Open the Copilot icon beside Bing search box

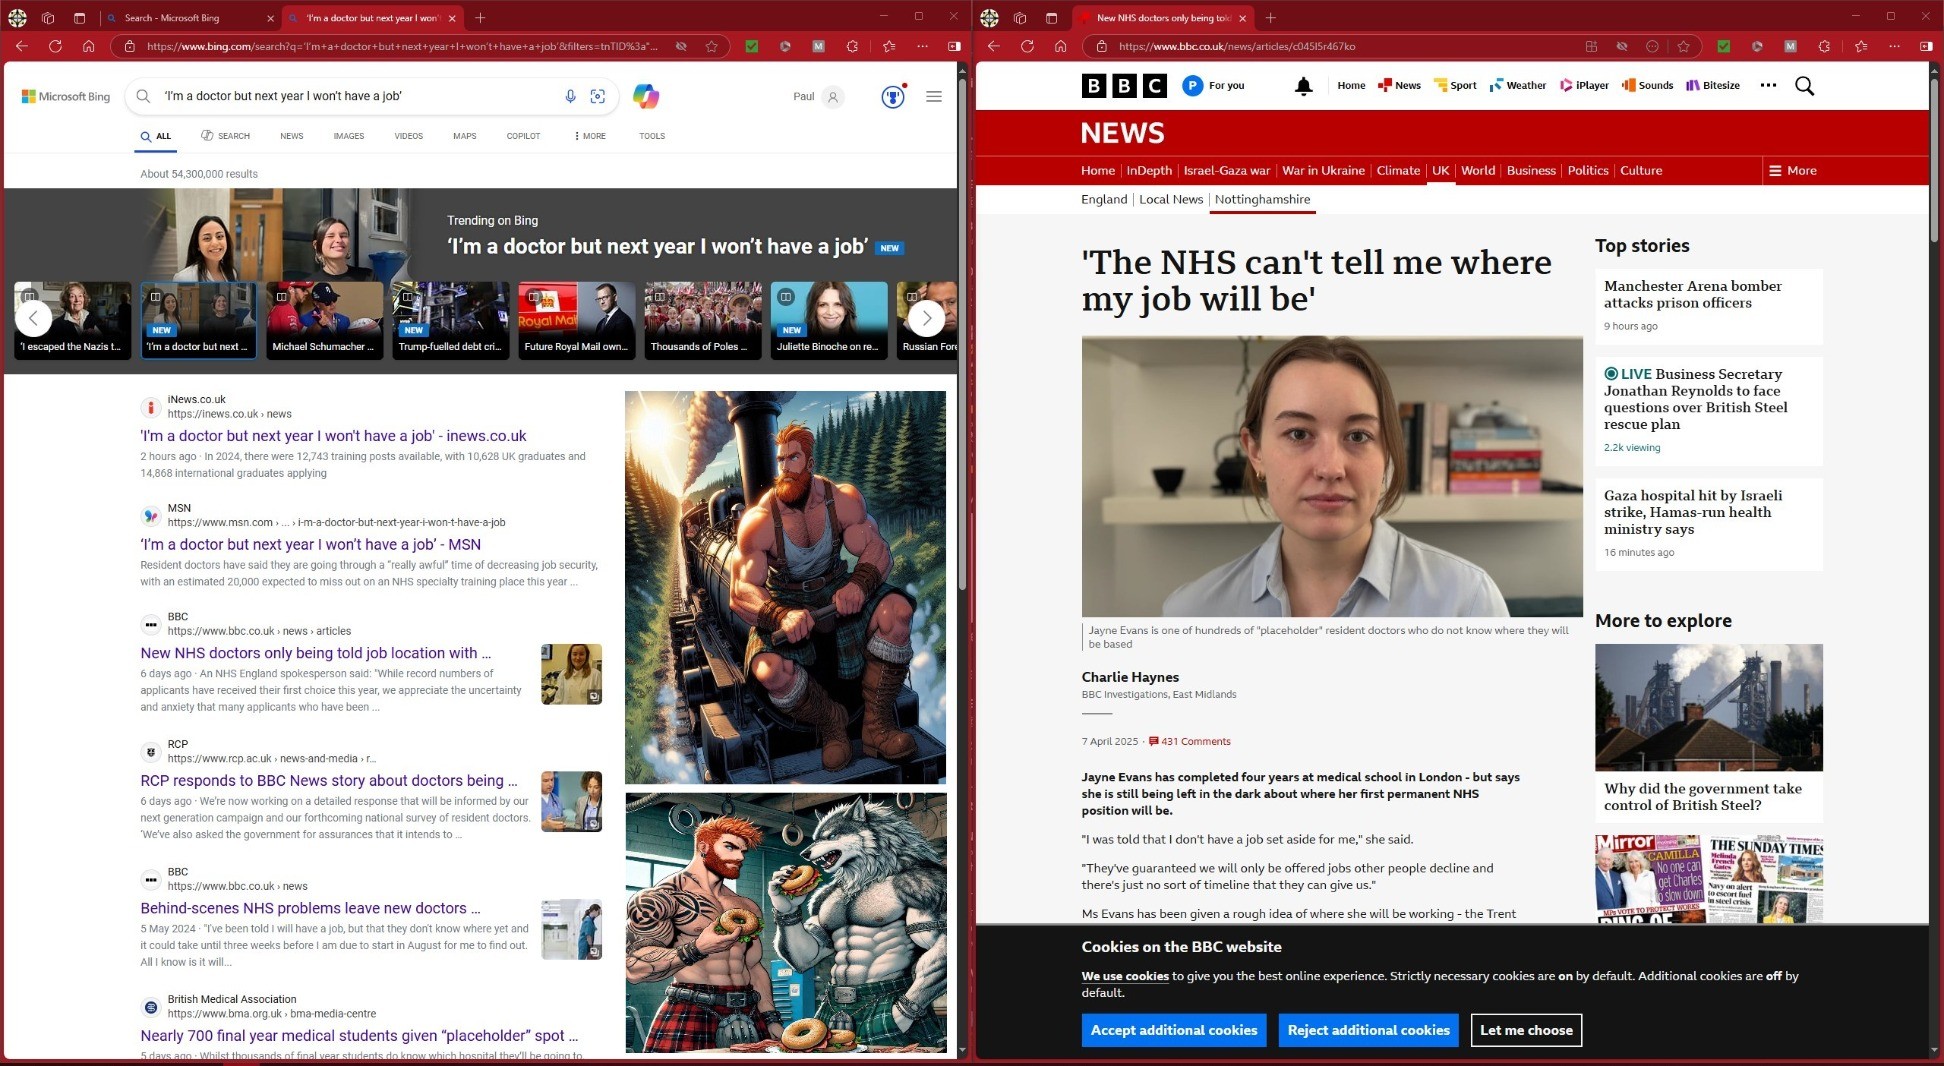pos(646,96)
